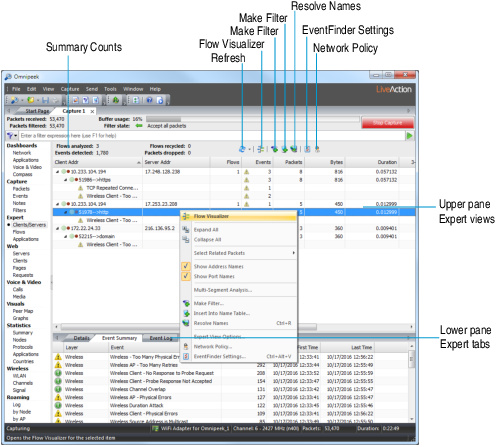Open the Tools menu
Viewport: 502px width, 447px height.
(x=111, y=90)
